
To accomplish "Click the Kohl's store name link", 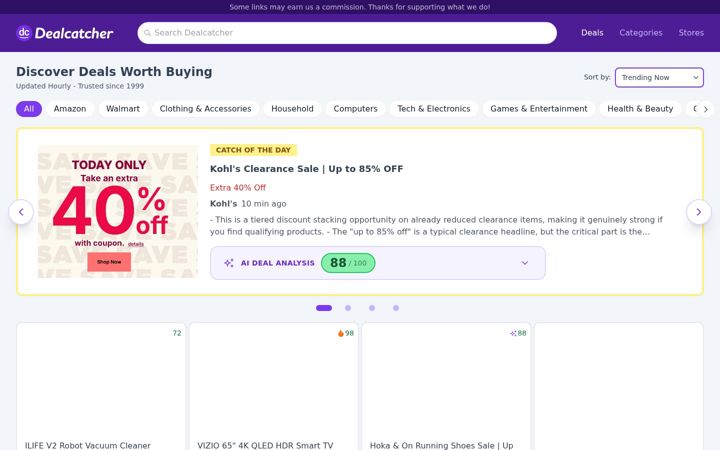I will 223,204.
